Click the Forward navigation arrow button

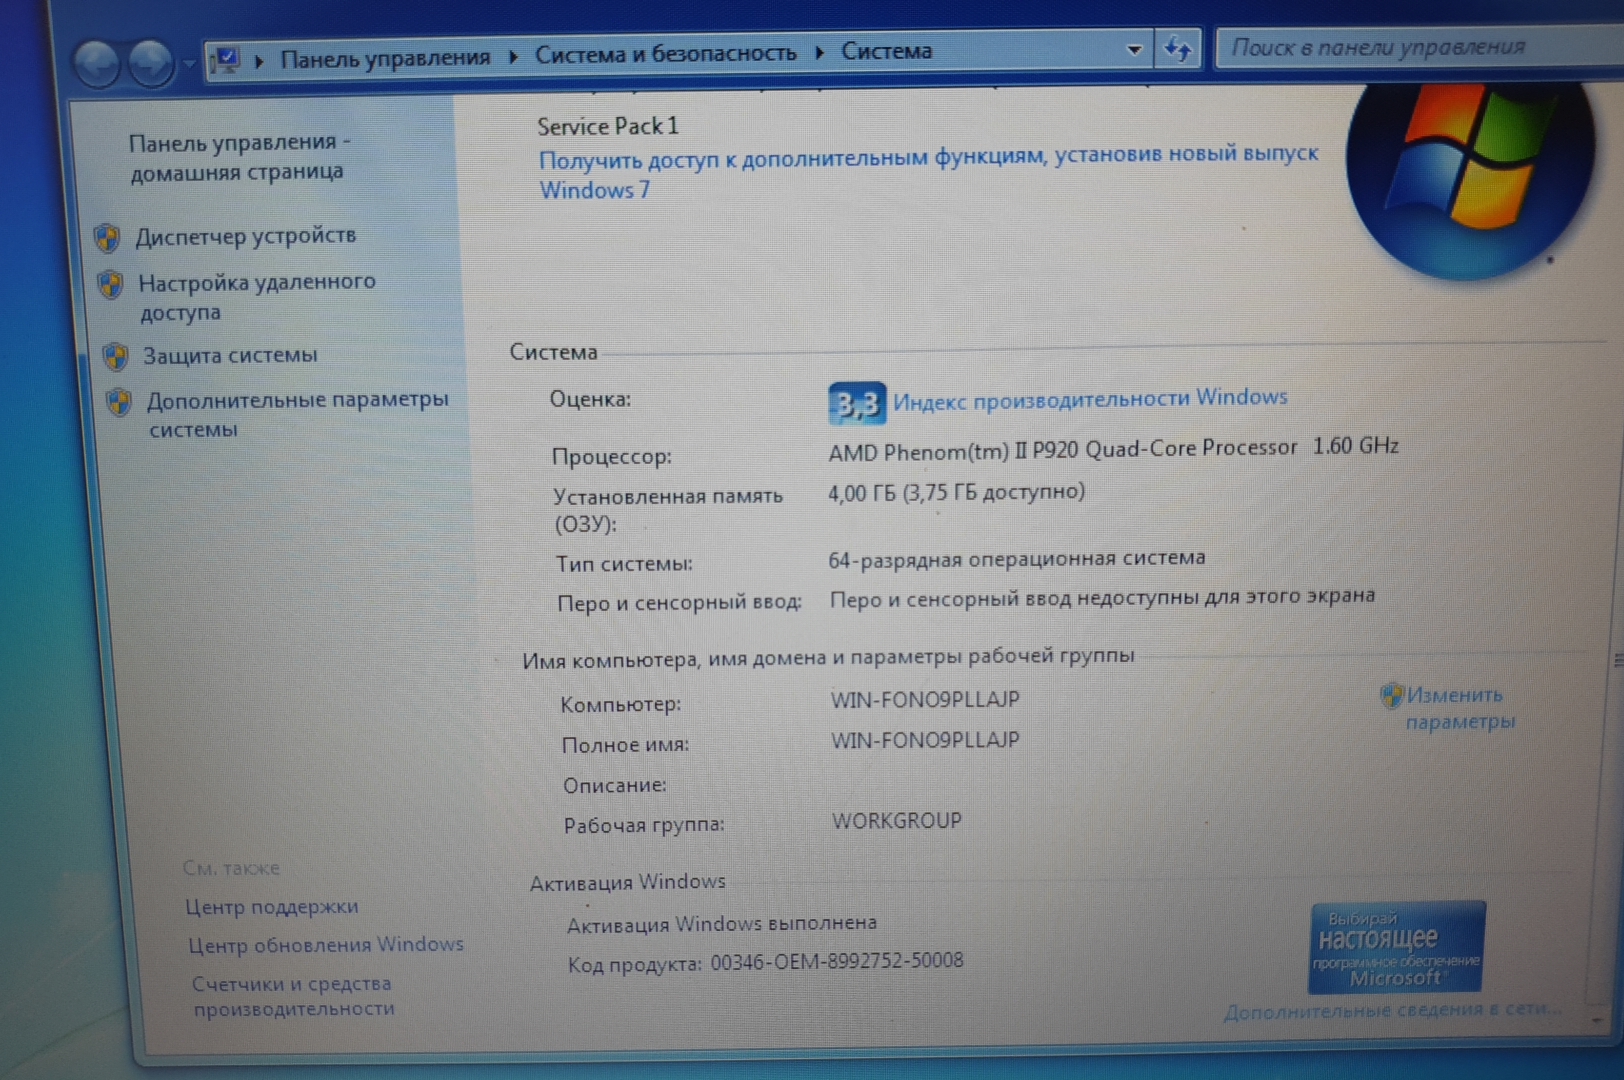coord(151,63)
